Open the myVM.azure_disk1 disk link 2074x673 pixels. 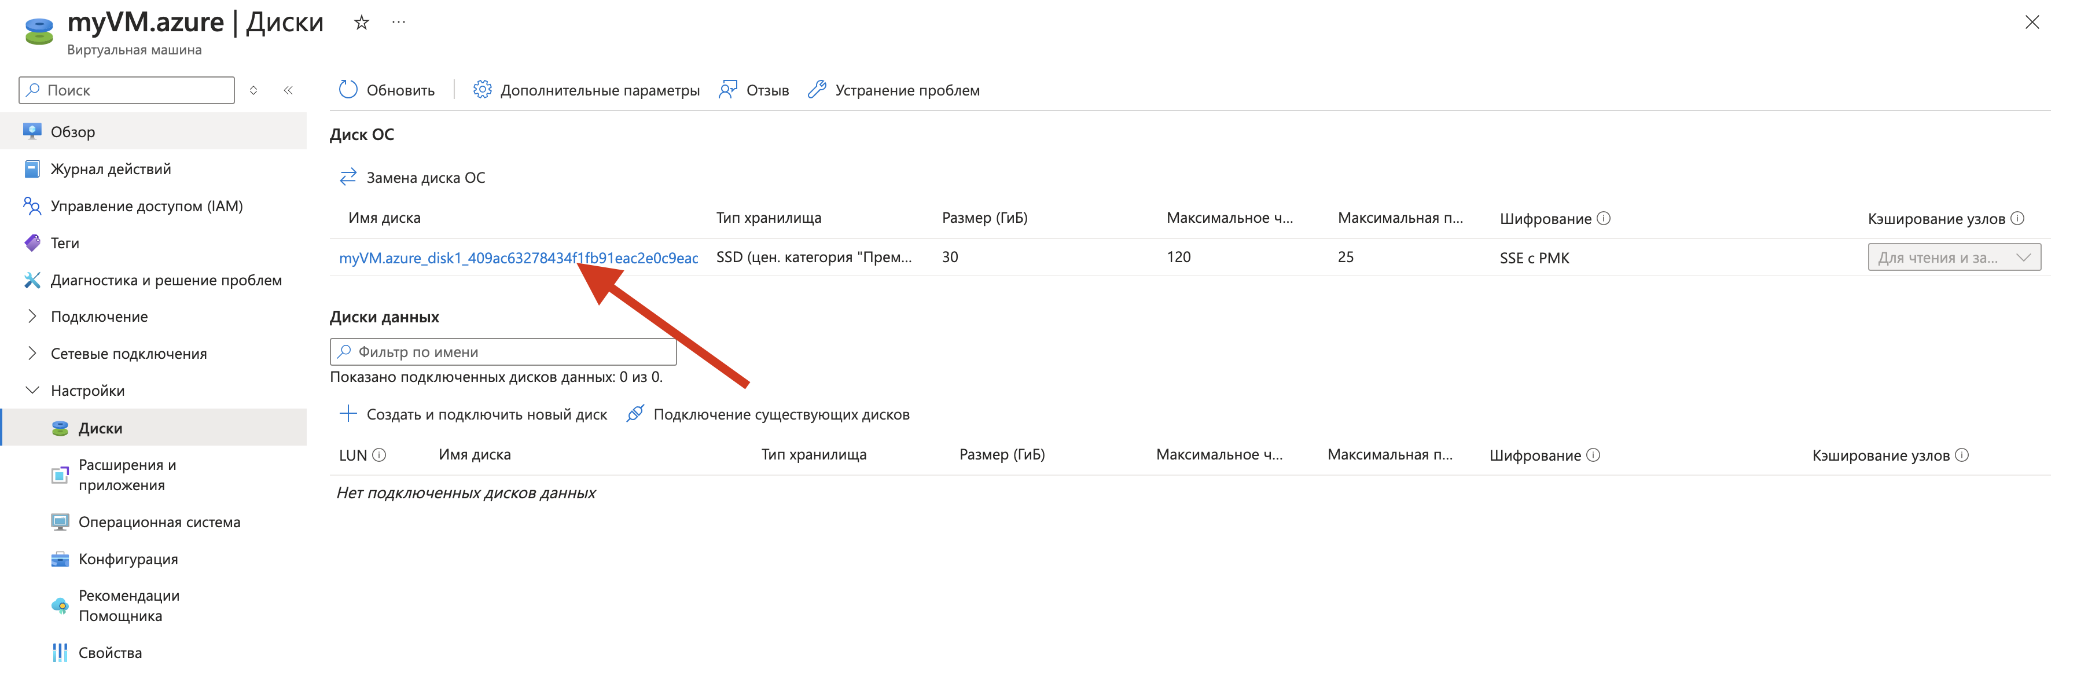[x=518, y=258]
